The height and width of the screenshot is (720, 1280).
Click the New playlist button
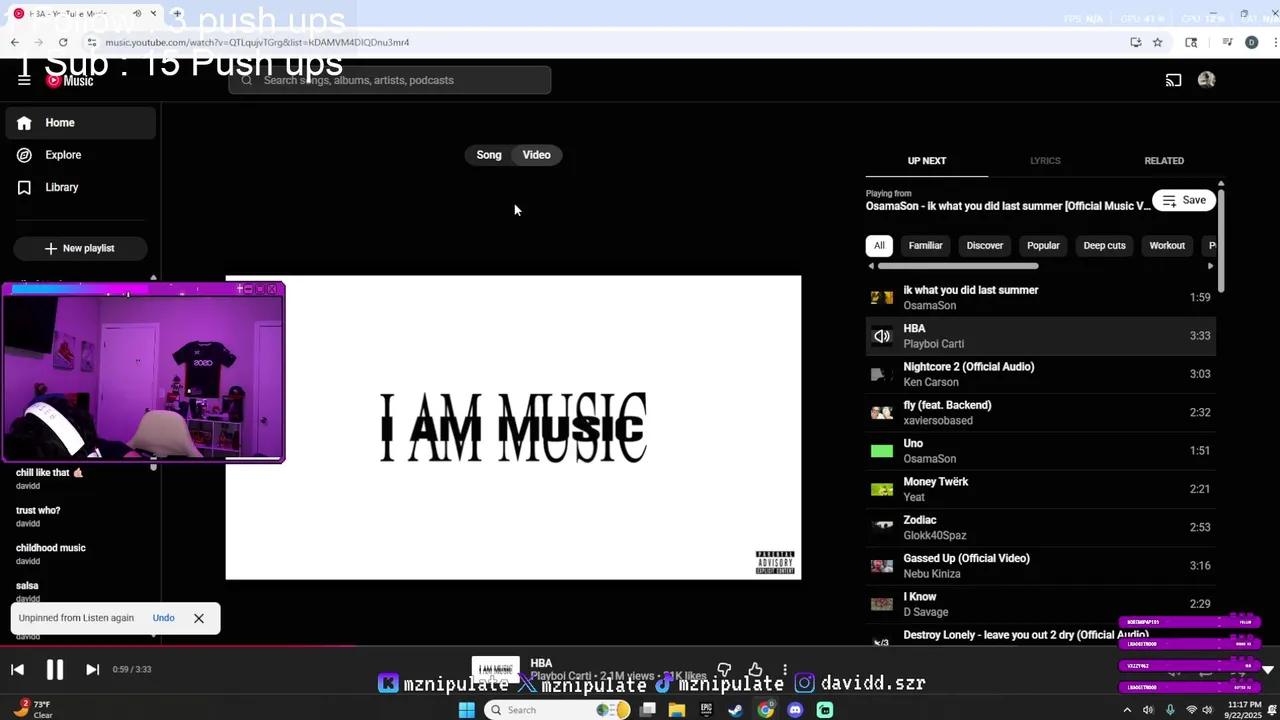80,248
